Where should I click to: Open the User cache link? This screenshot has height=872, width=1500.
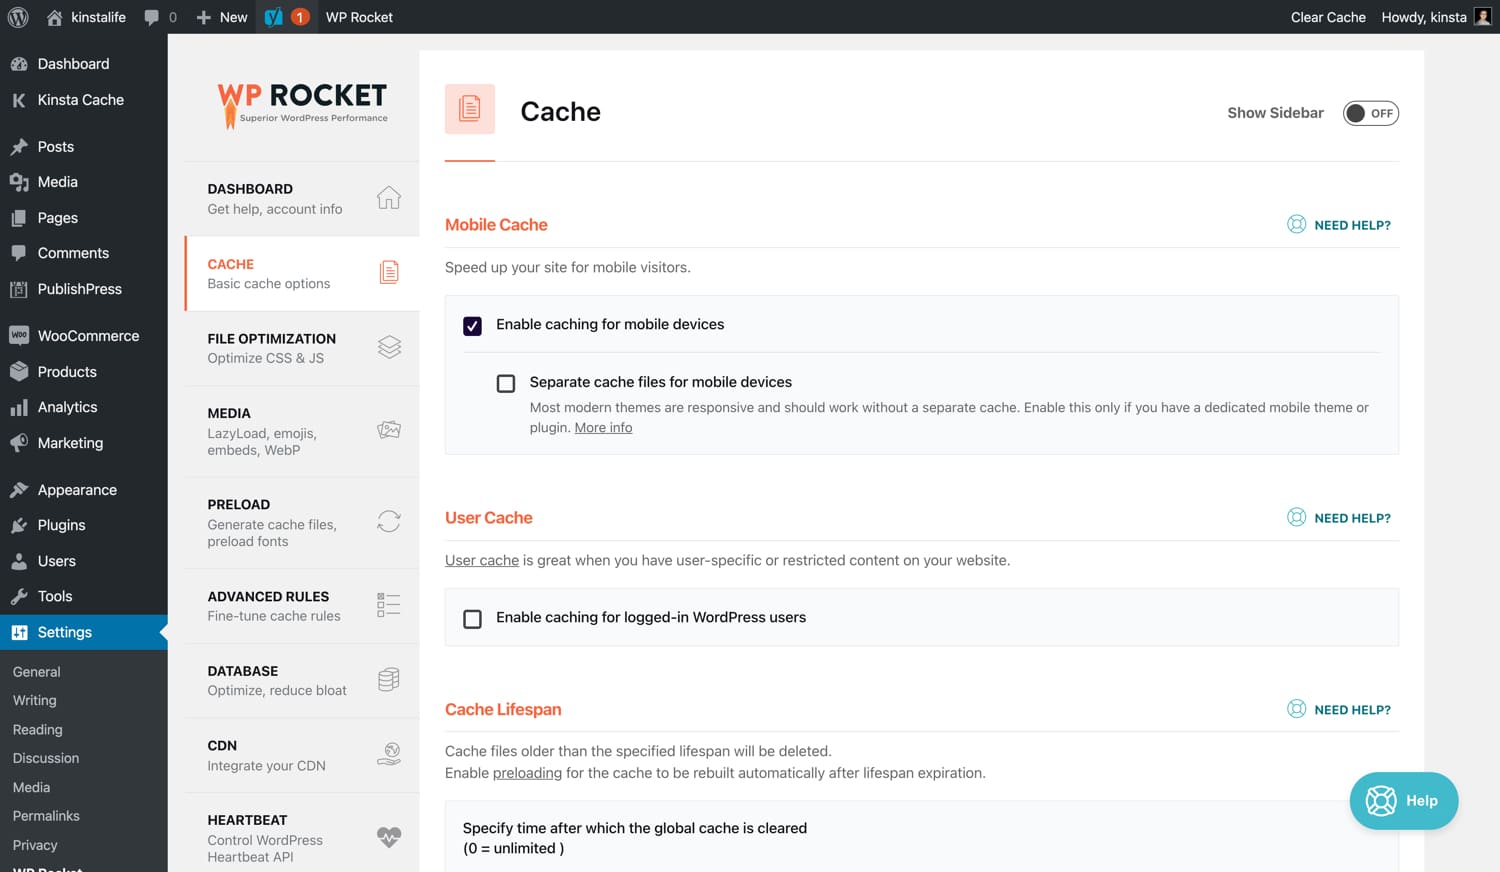481,560
